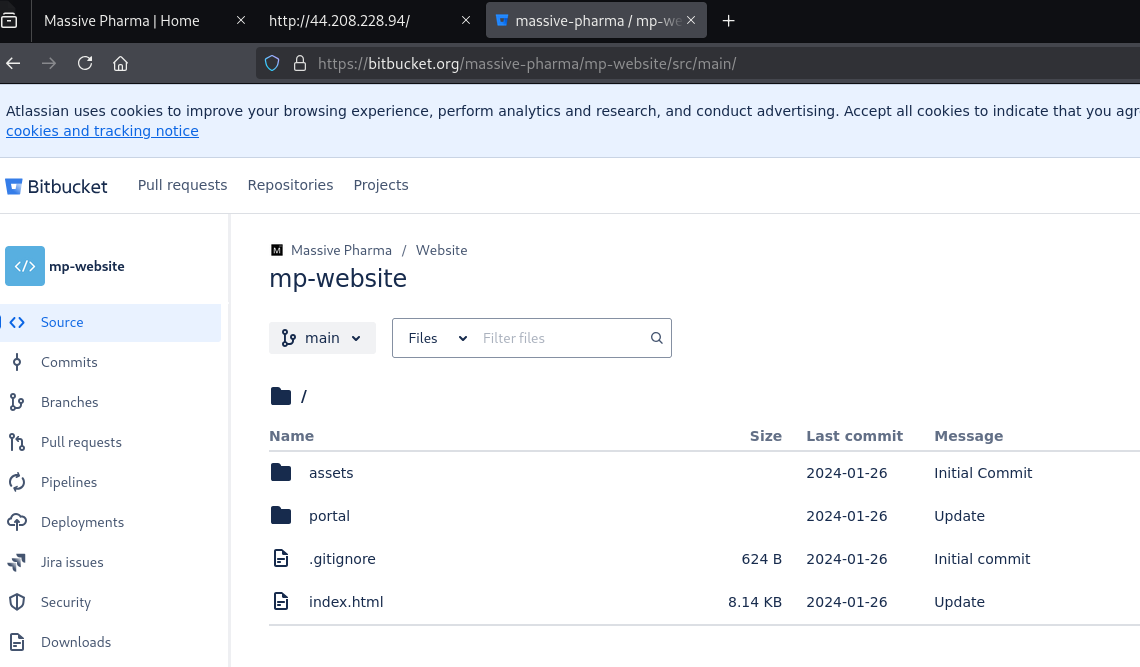The height and width of the screenshot is (667, 1140).
Task: Open Repositories in top navigation
Action: 290,185
